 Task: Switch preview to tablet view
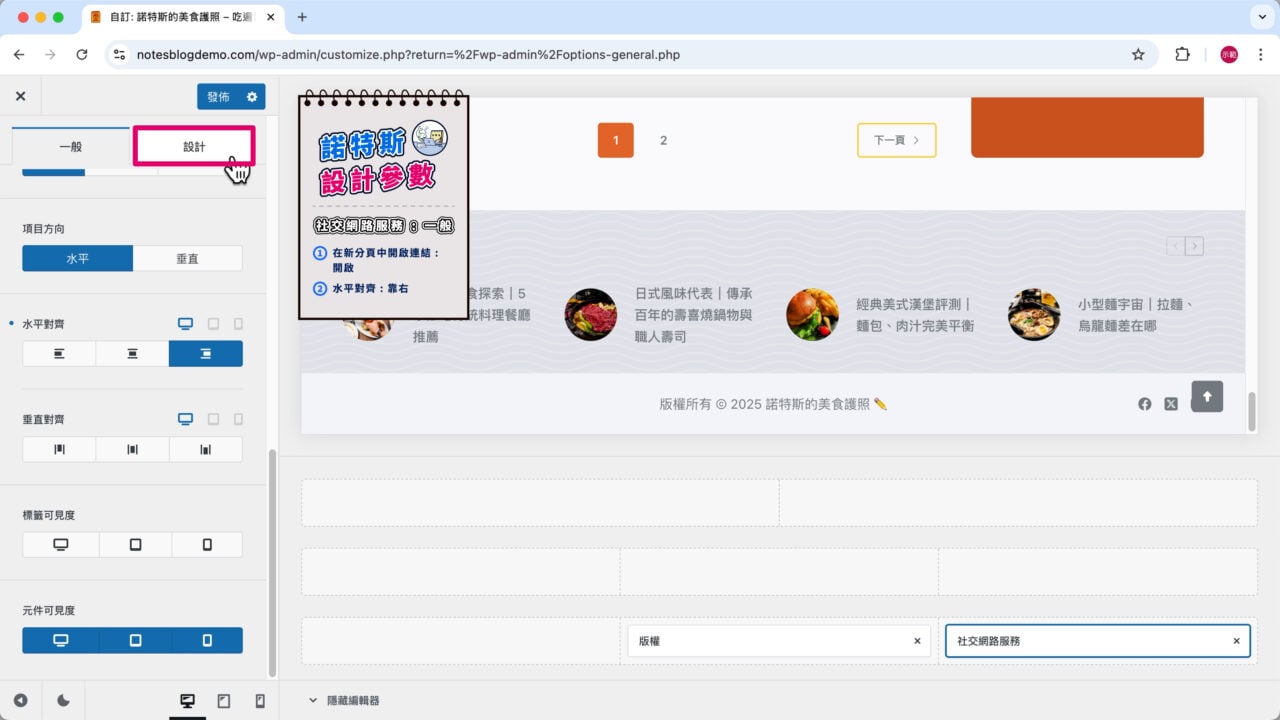224,701
